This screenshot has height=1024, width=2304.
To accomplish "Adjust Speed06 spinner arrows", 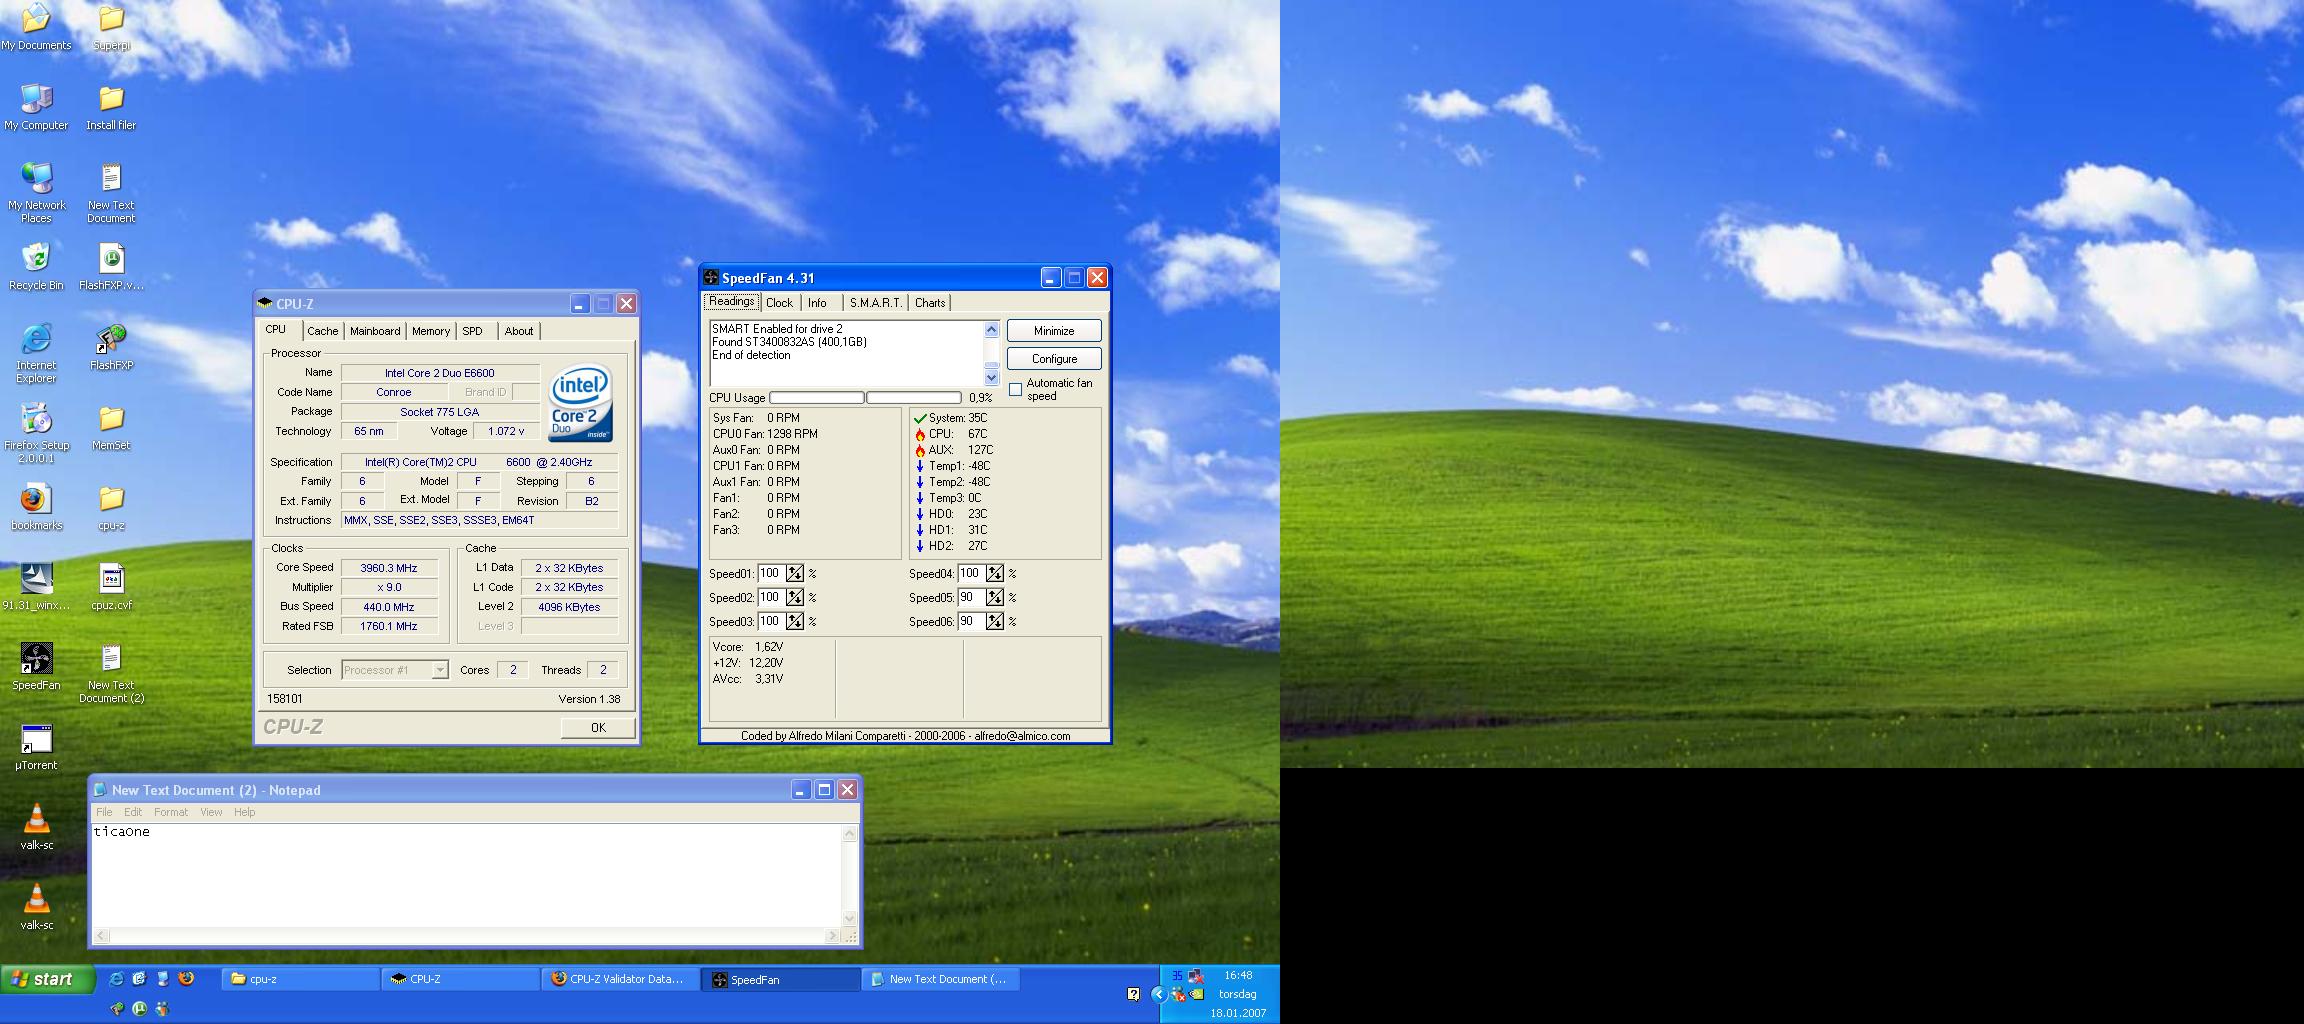I will click(x=994, y=621).
